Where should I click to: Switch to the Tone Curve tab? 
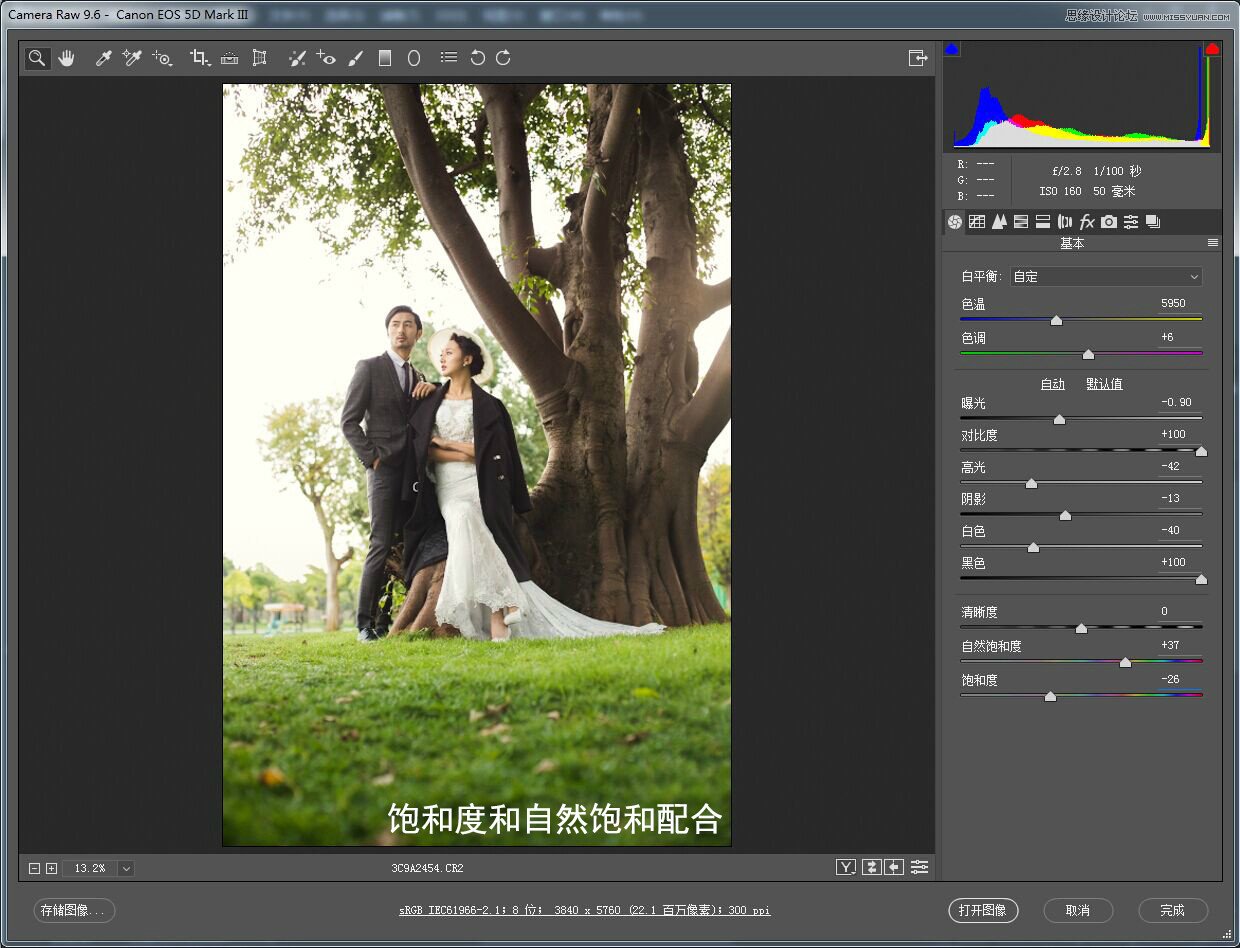tap(977, 222)
